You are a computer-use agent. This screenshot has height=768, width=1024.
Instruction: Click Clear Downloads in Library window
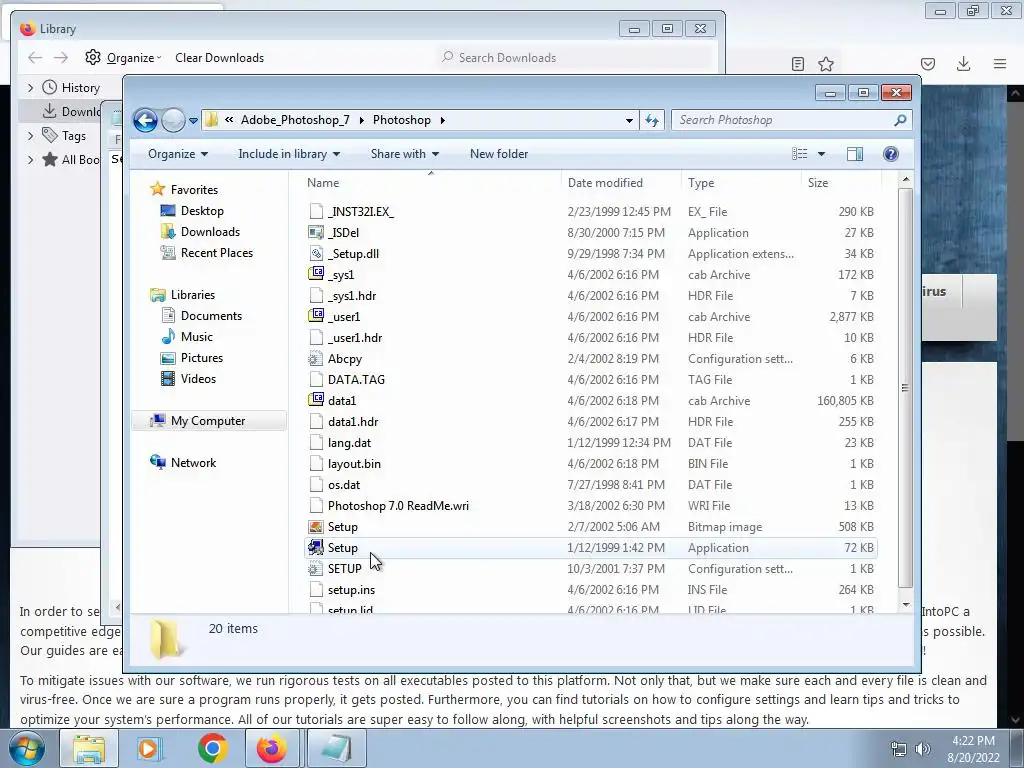pos(219,57)
